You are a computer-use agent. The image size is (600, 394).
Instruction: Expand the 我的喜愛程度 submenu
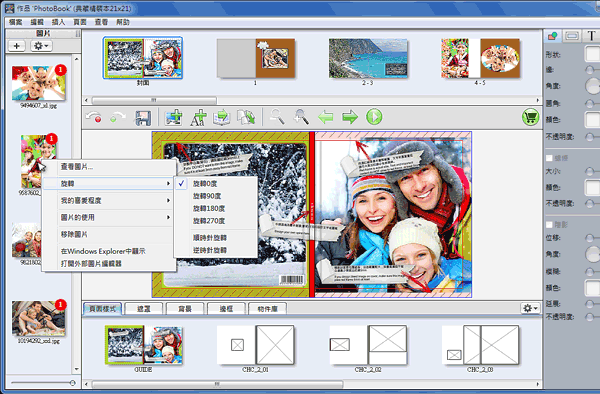109,200
